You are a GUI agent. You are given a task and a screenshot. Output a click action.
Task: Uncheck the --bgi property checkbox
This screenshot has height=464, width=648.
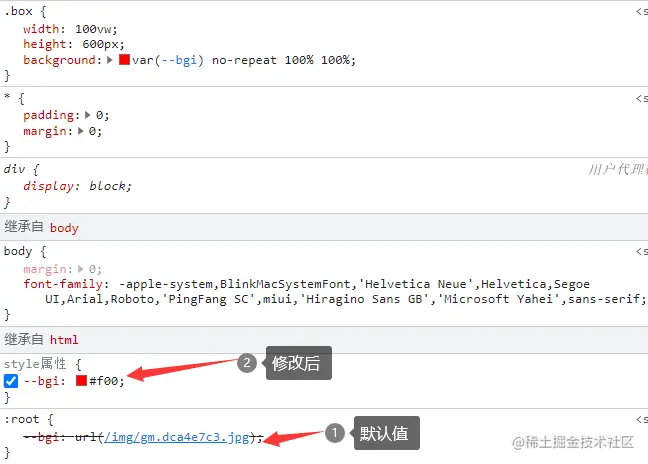[x=11, y=381]
